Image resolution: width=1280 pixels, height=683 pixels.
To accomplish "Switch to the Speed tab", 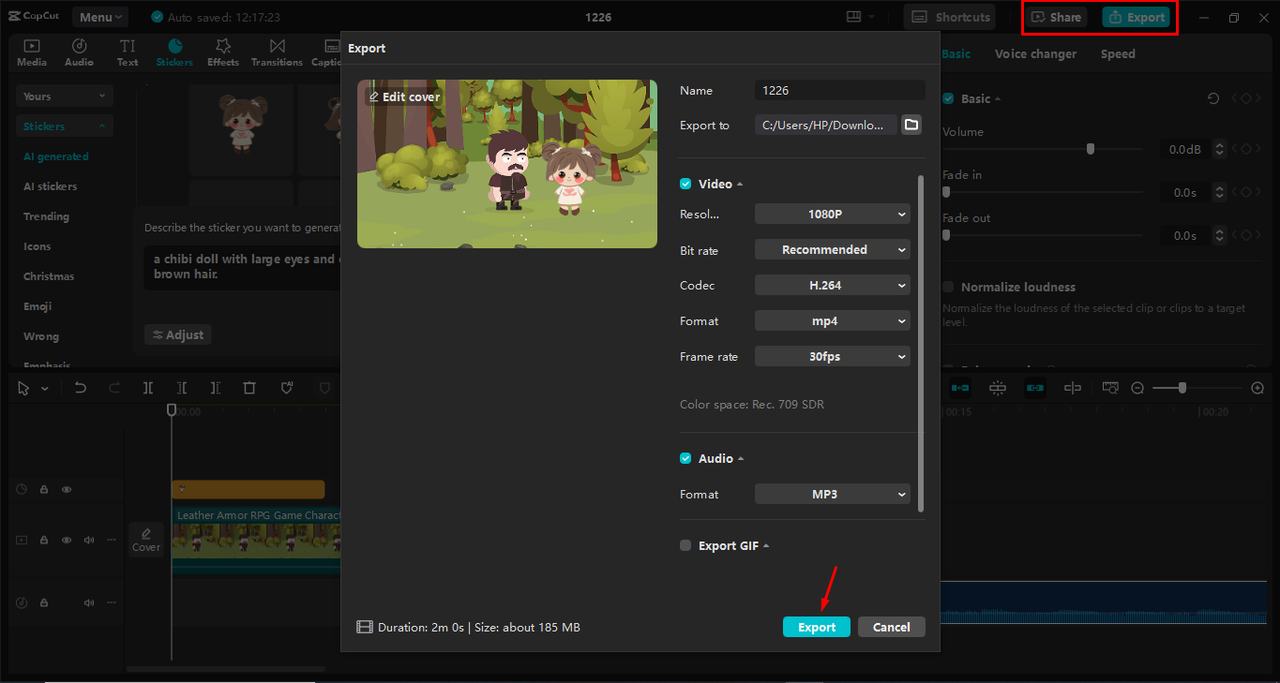I will 1118,54.
